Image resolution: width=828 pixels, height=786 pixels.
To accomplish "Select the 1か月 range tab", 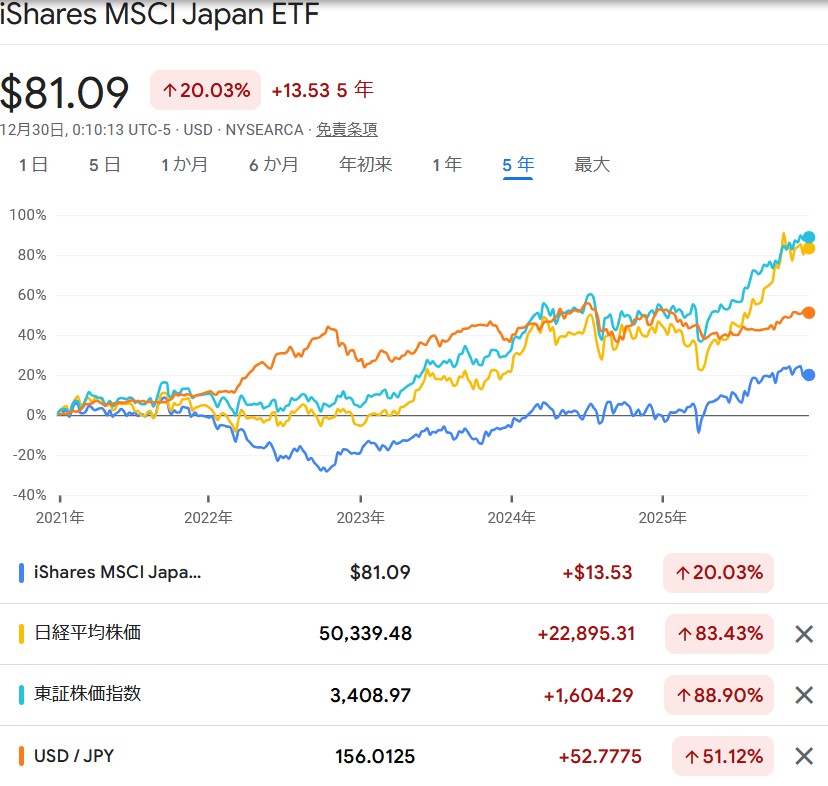I will pyautogui.click(x=185, y=165).
